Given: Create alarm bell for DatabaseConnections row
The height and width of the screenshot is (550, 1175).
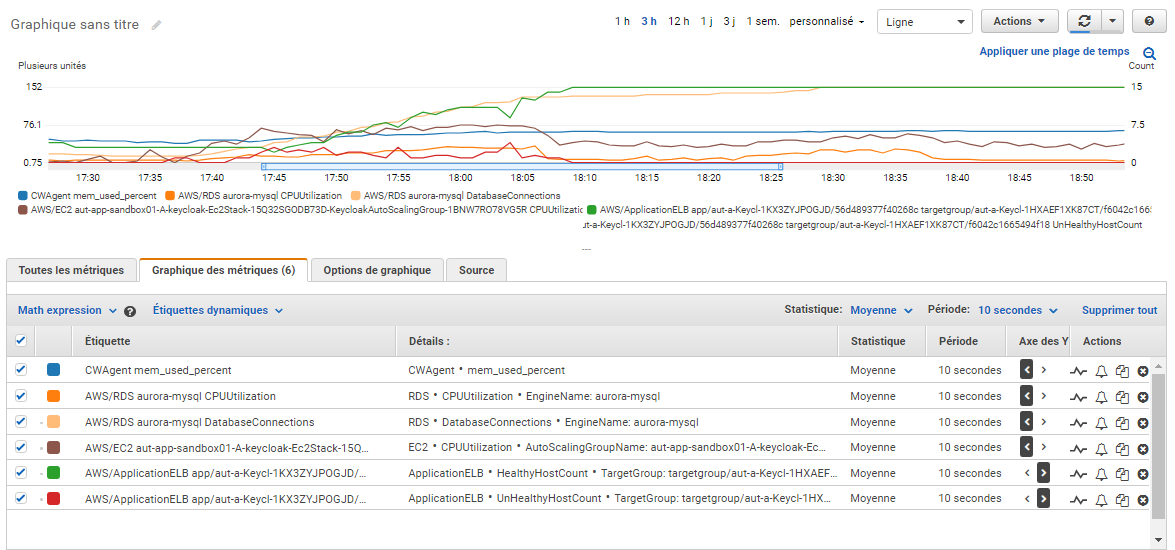Looking at the screenshot, I should pyautogui.click(x=1101, y=423).
